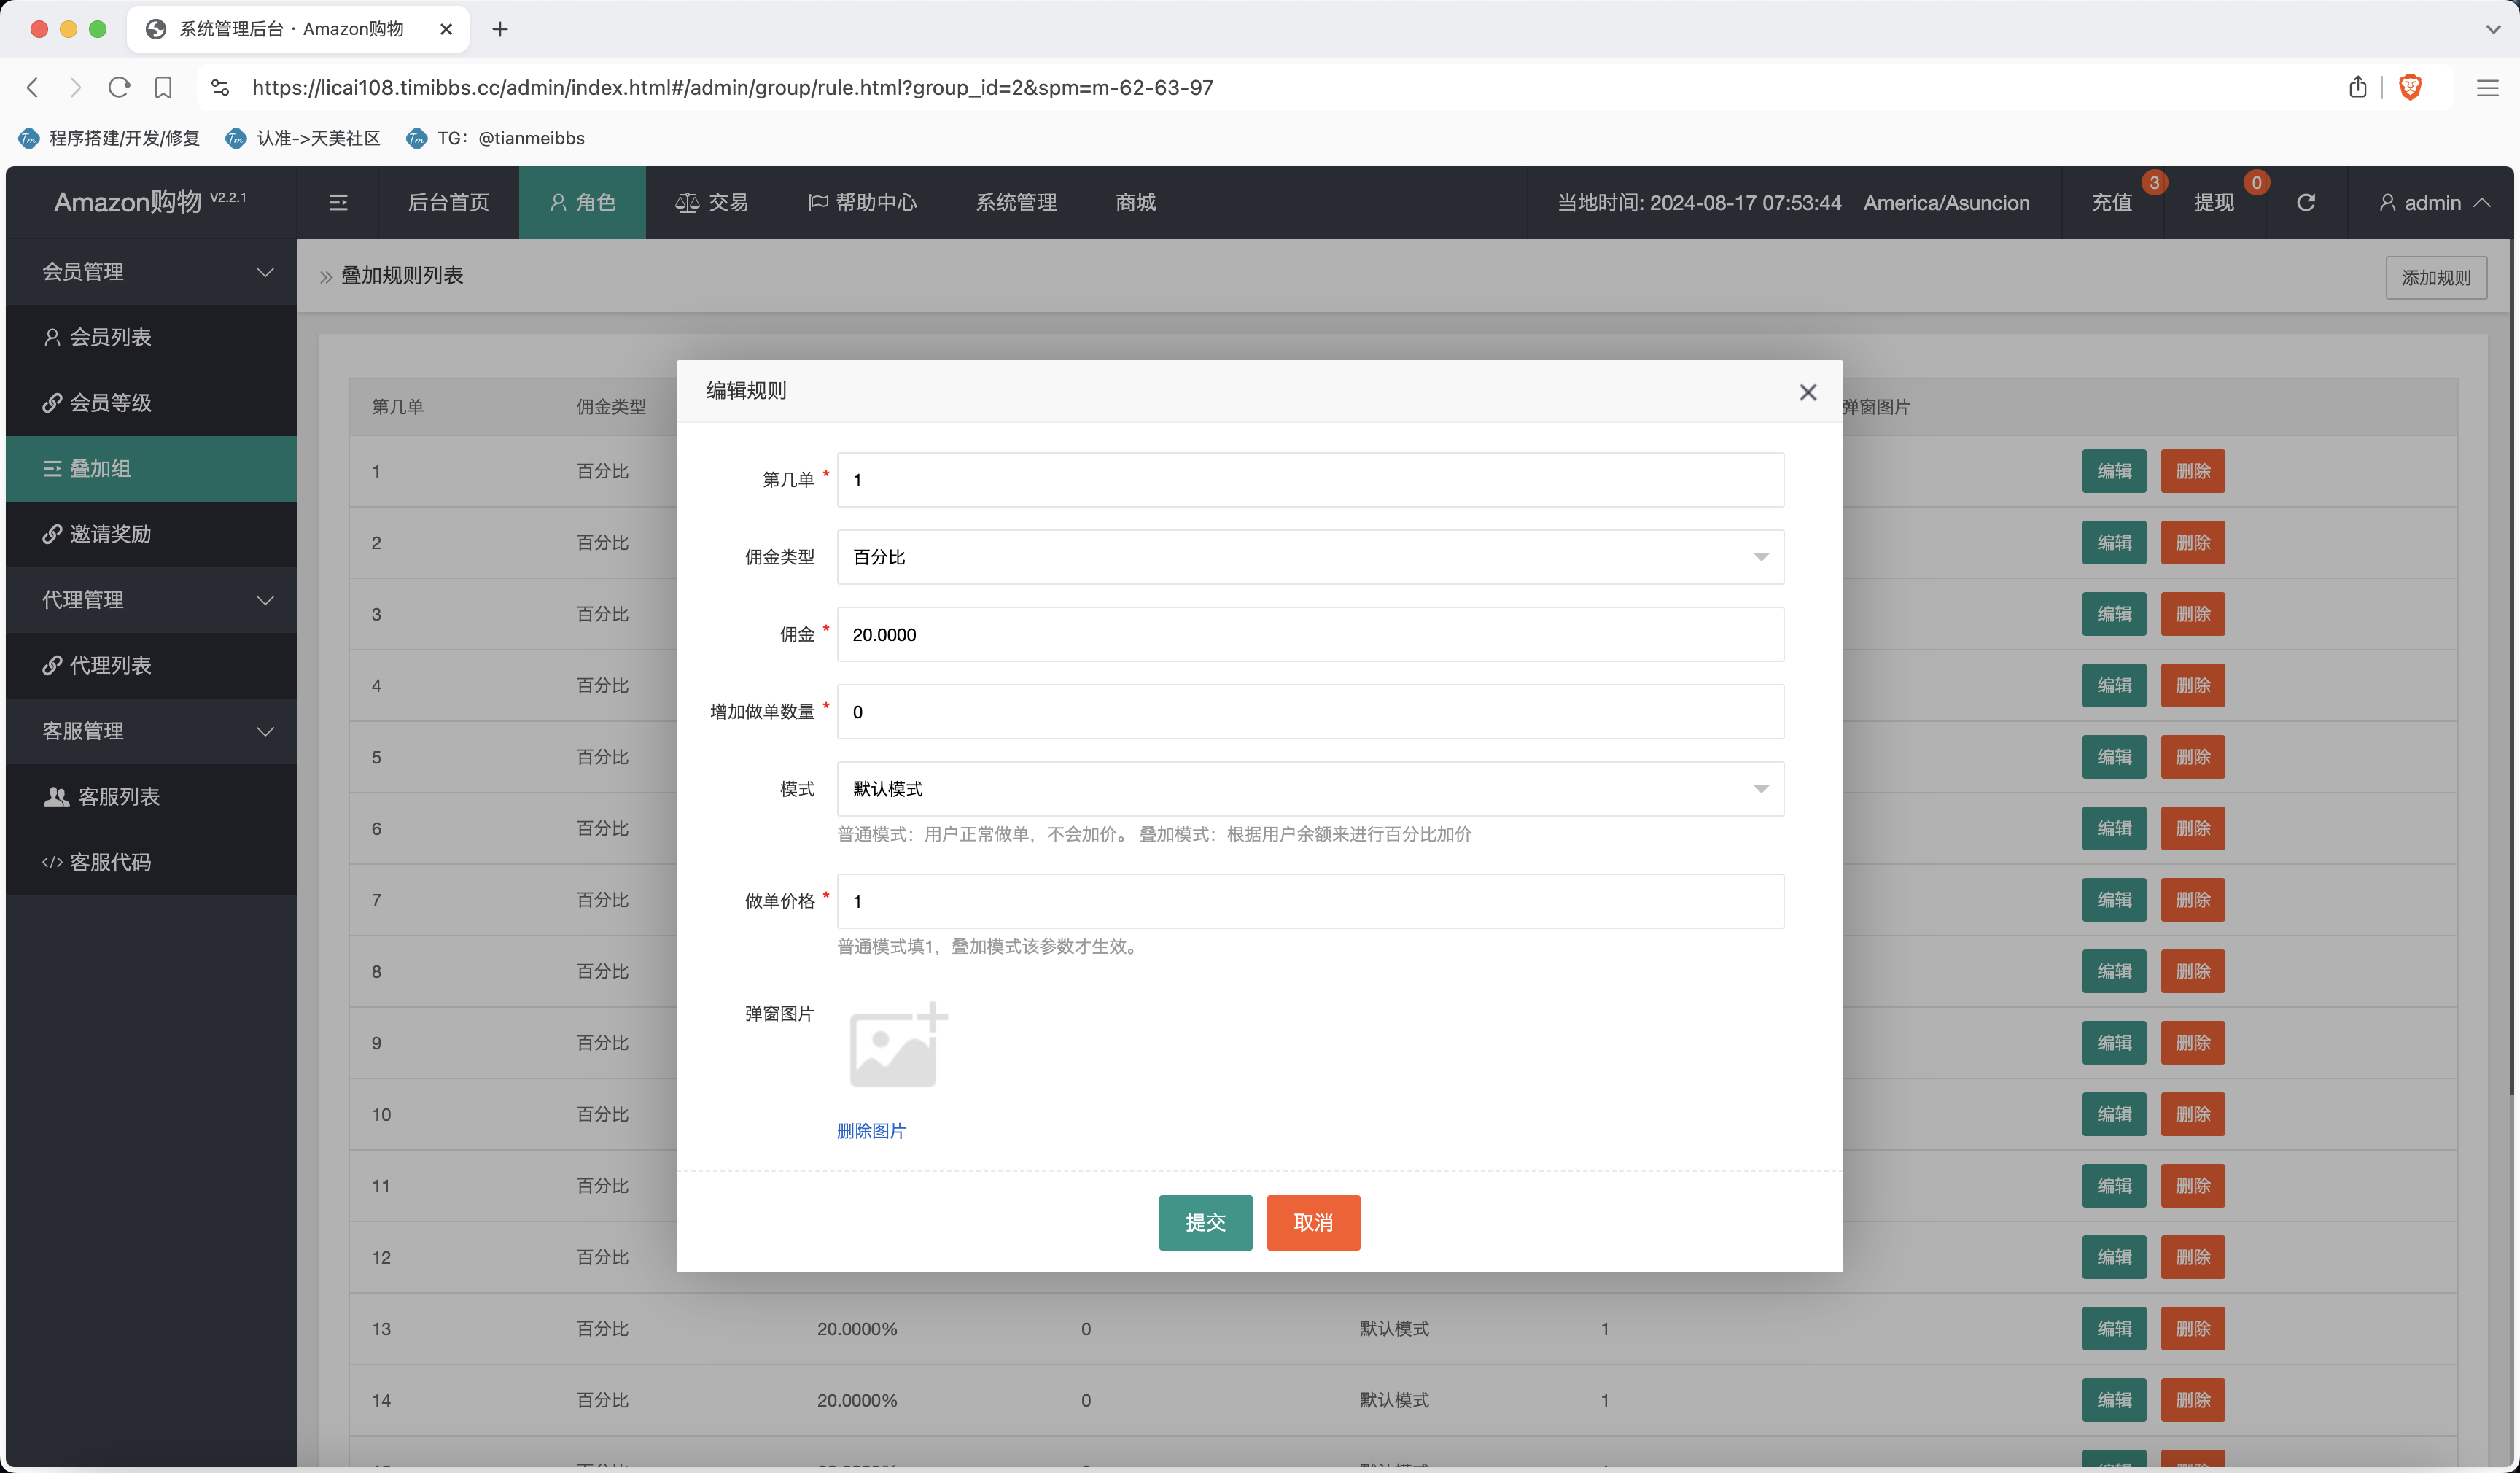Screen dimensions: 2520x1473
Task: Submit the rule with 提交
Action: (1205, 1222)
